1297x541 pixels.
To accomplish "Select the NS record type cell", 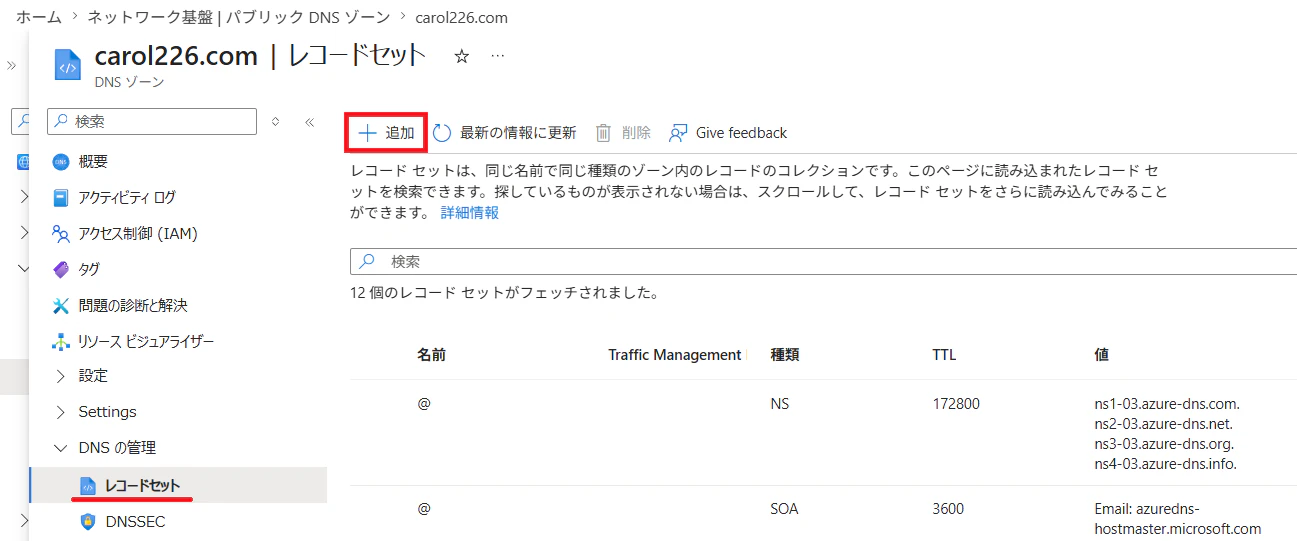I will pyautogui.click(x=779, y=404).
